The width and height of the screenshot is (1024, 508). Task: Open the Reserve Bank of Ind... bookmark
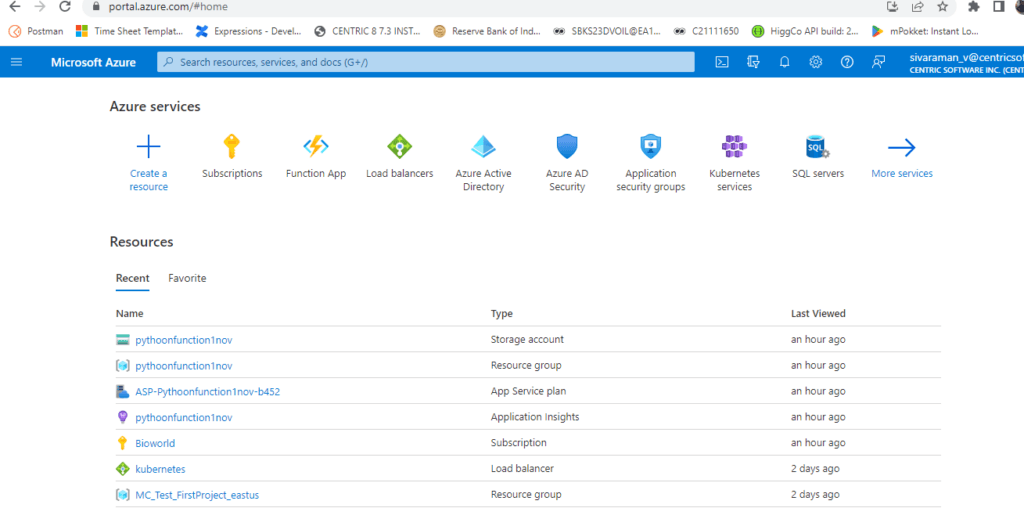tap(487, 31)
